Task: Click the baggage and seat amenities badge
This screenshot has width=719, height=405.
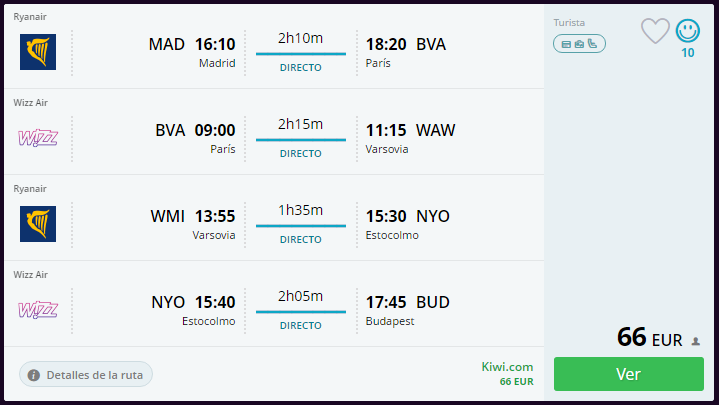Action: (579, 44)
